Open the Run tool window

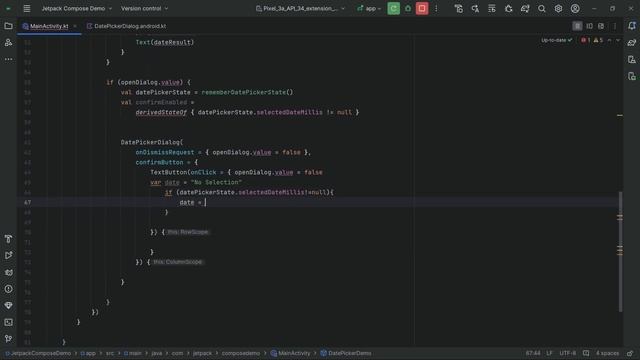coord(8,256)
